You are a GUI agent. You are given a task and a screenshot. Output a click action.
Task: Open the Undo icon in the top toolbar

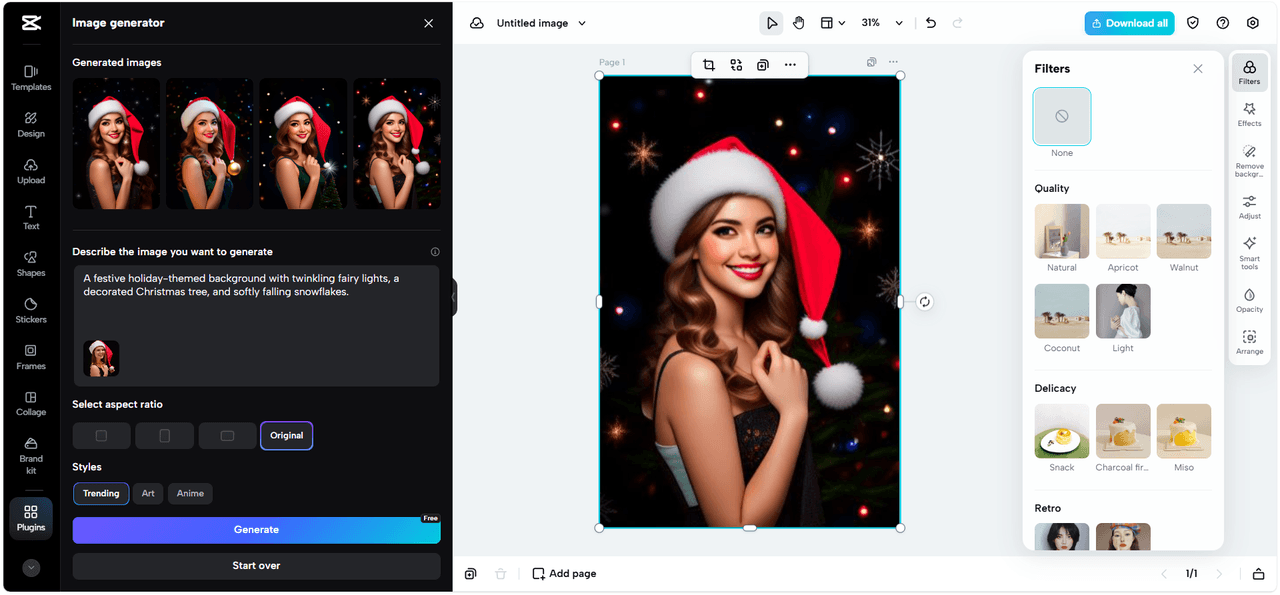(930, 22)
